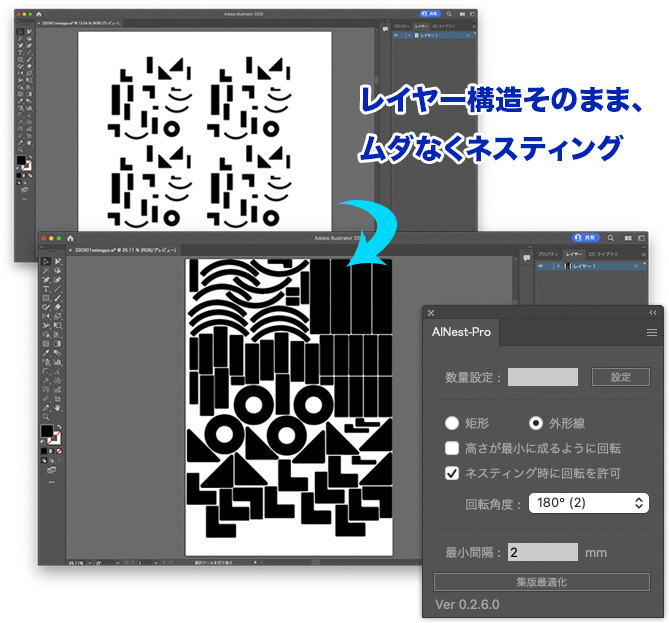Click the Home icon in back window
Screen dimensions: 669x623
pyautogui.click(x=39, y=14)
